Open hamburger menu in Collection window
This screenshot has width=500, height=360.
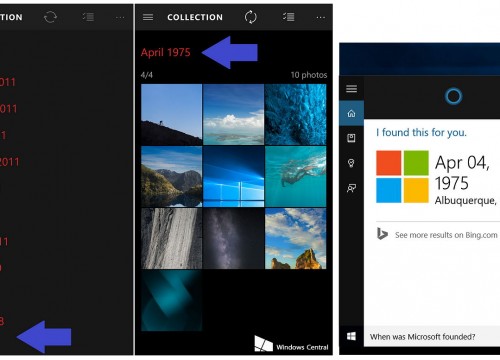(x=148, y=17)
